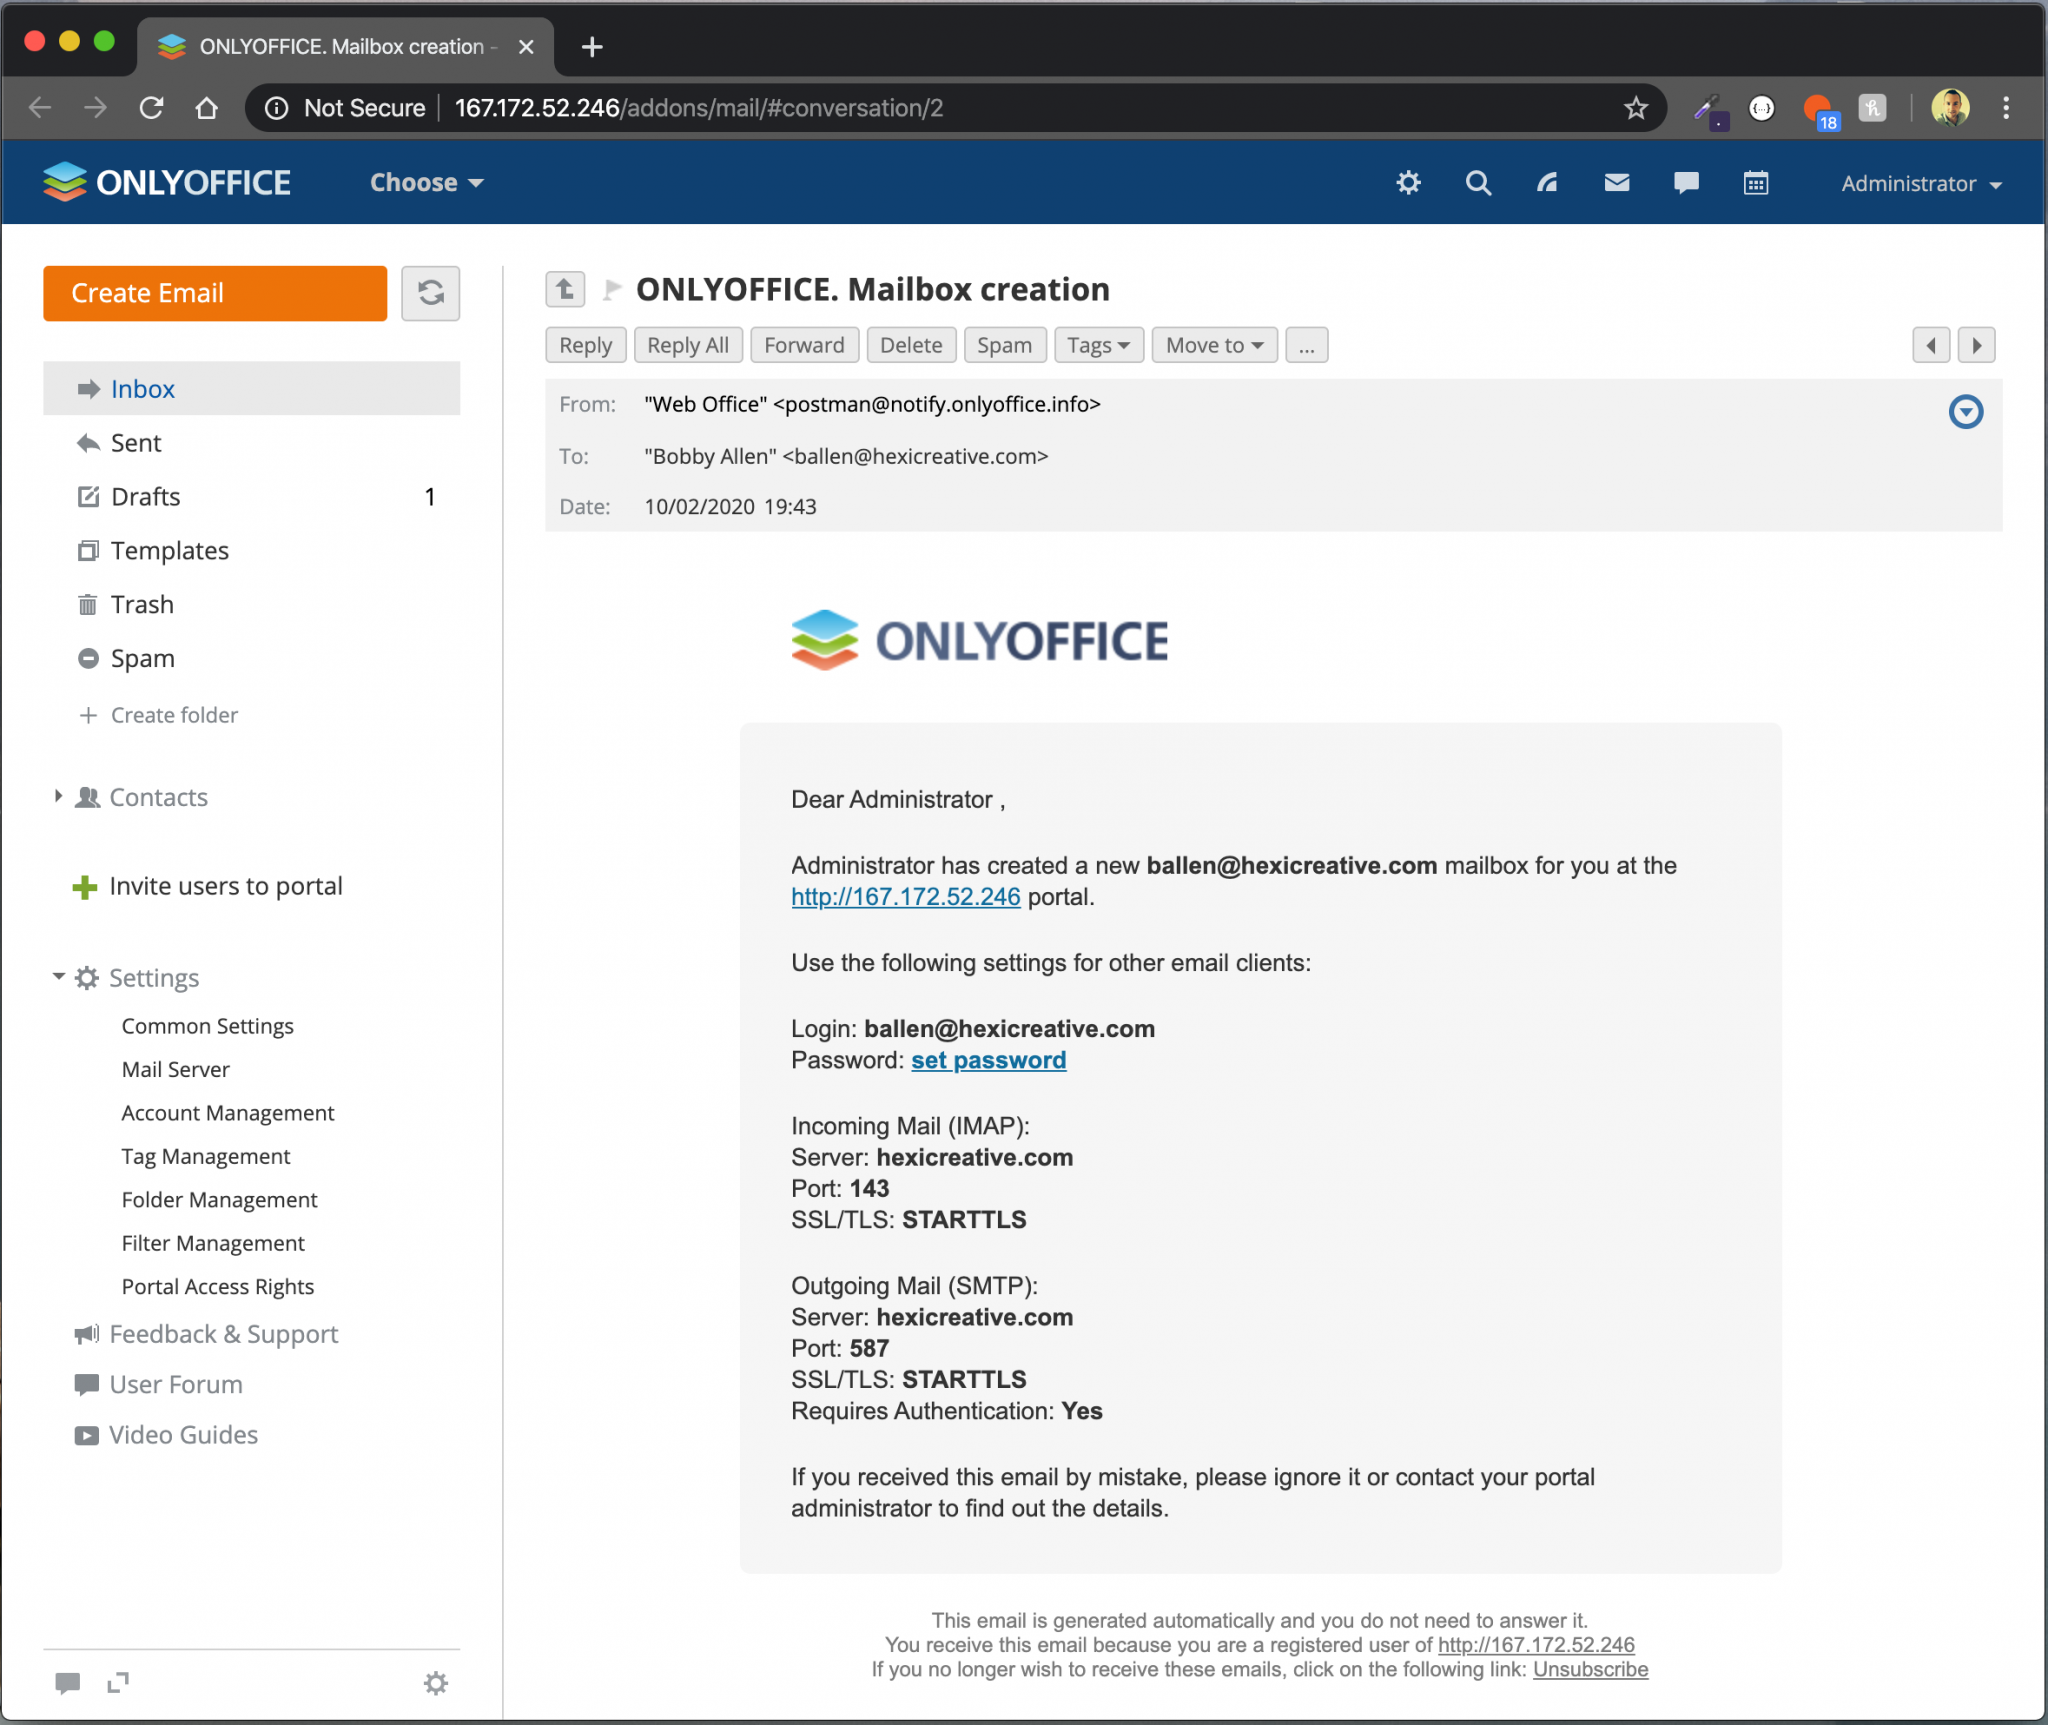Open Common Settings
The height and width of the screenshot is (1725, 2048).
(208, 1027)
